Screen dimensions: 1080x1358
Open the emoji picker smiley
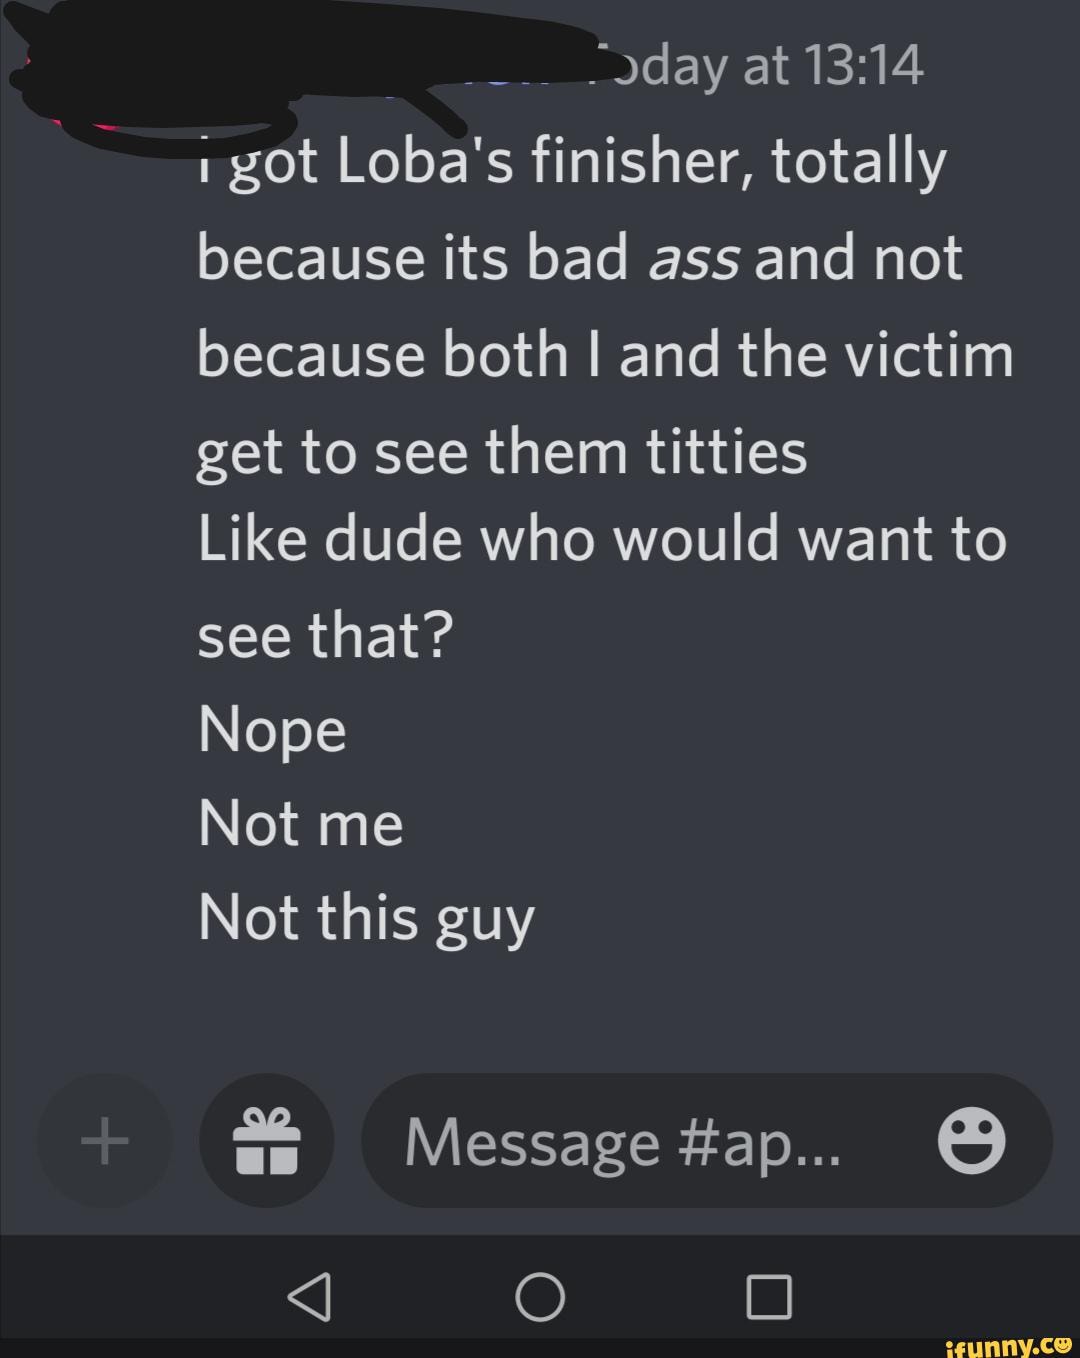coord(971,1141)
